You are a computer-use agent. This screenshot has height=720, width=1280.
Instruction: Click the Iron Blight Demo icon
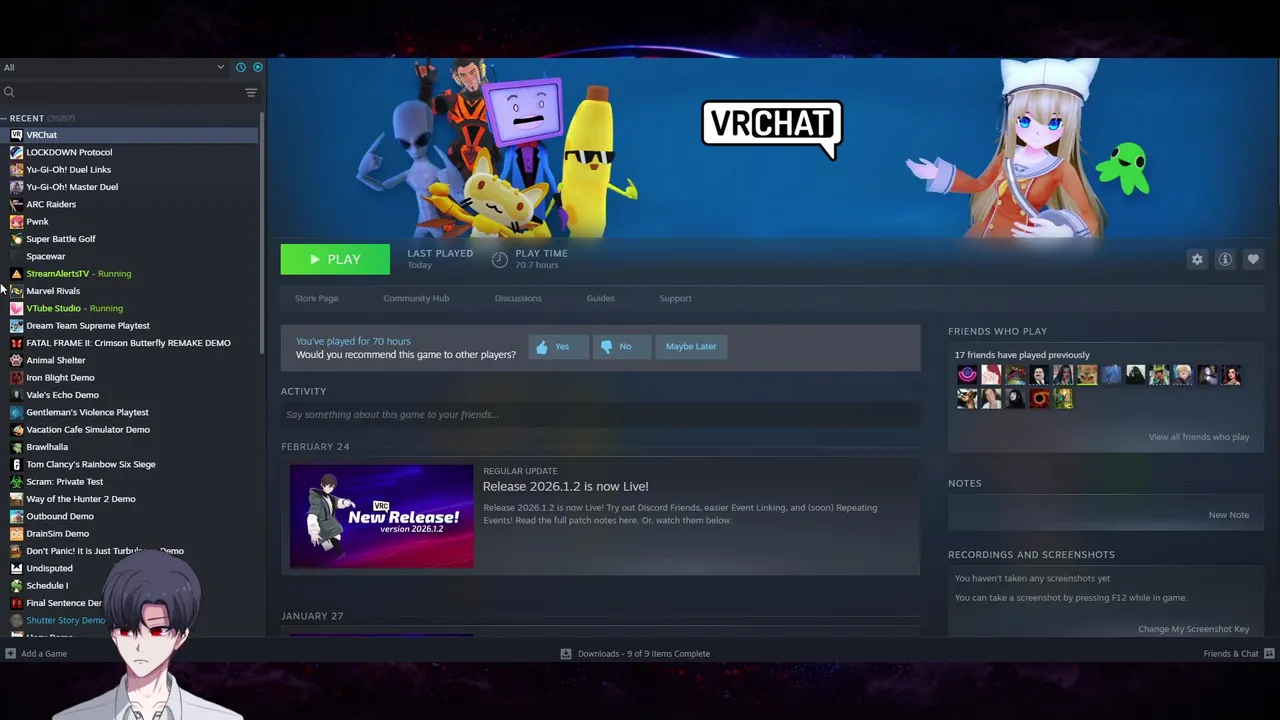(x=16, y=378)
